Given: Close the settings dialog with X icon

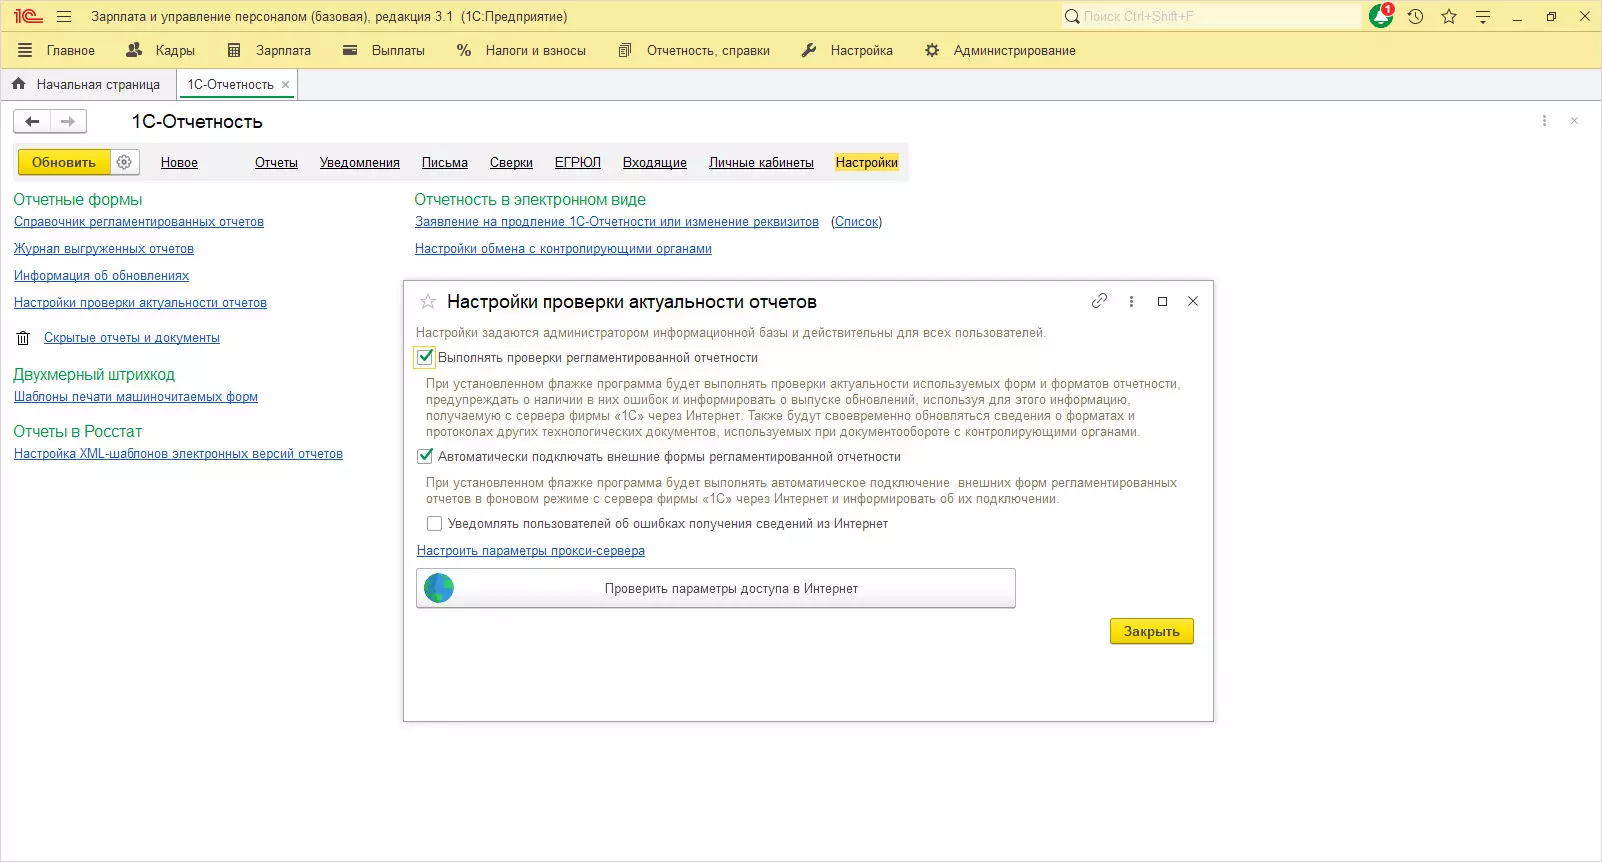Looking at the screenshot, I should pyautogui.click(x=1193, y=301).
